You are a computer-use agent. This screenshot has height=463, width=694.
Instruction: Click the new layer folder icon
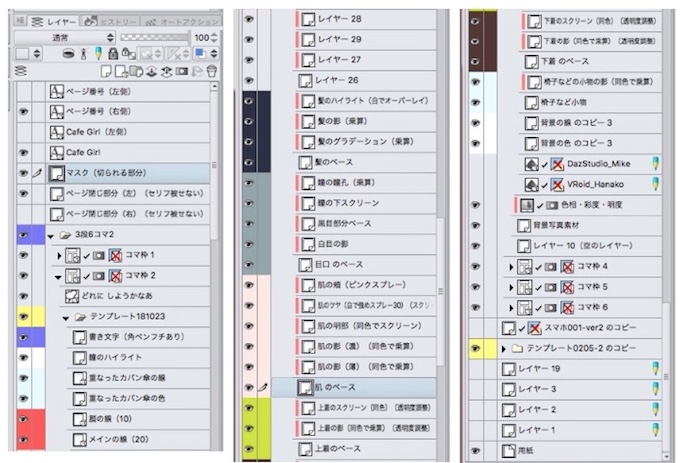(136, 71)
